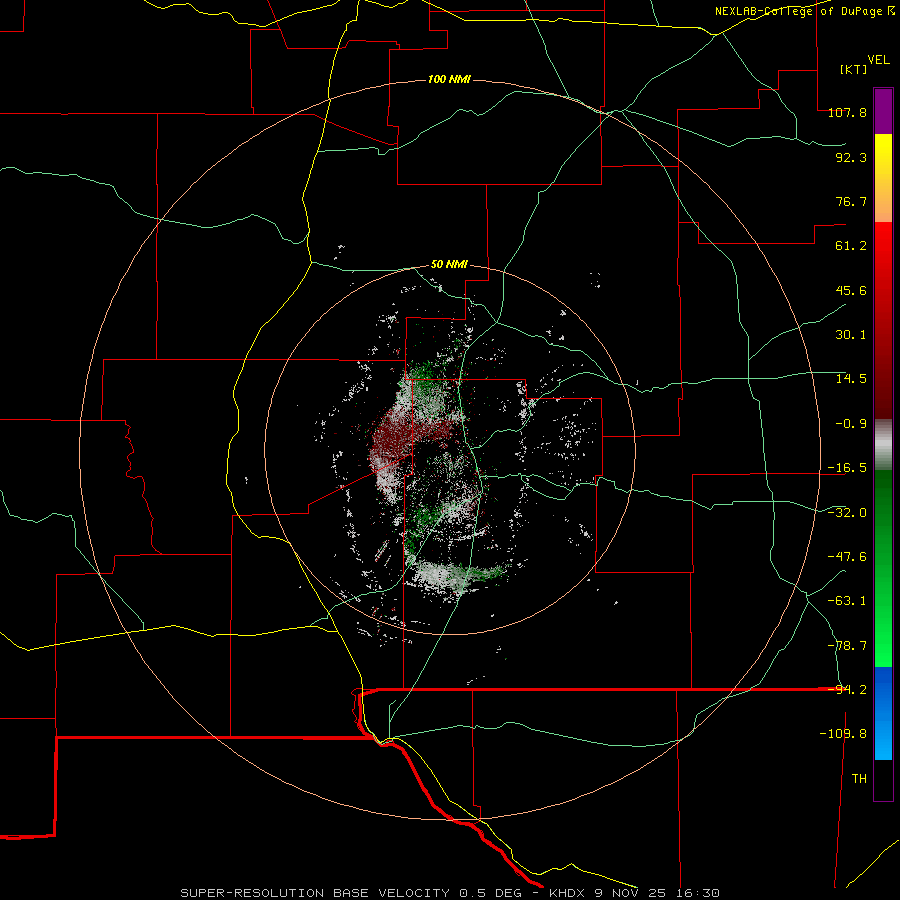Click the 50 NMI range ring label
The height and width of the screenshot is (900, 900).
click(x=449, y=265)
